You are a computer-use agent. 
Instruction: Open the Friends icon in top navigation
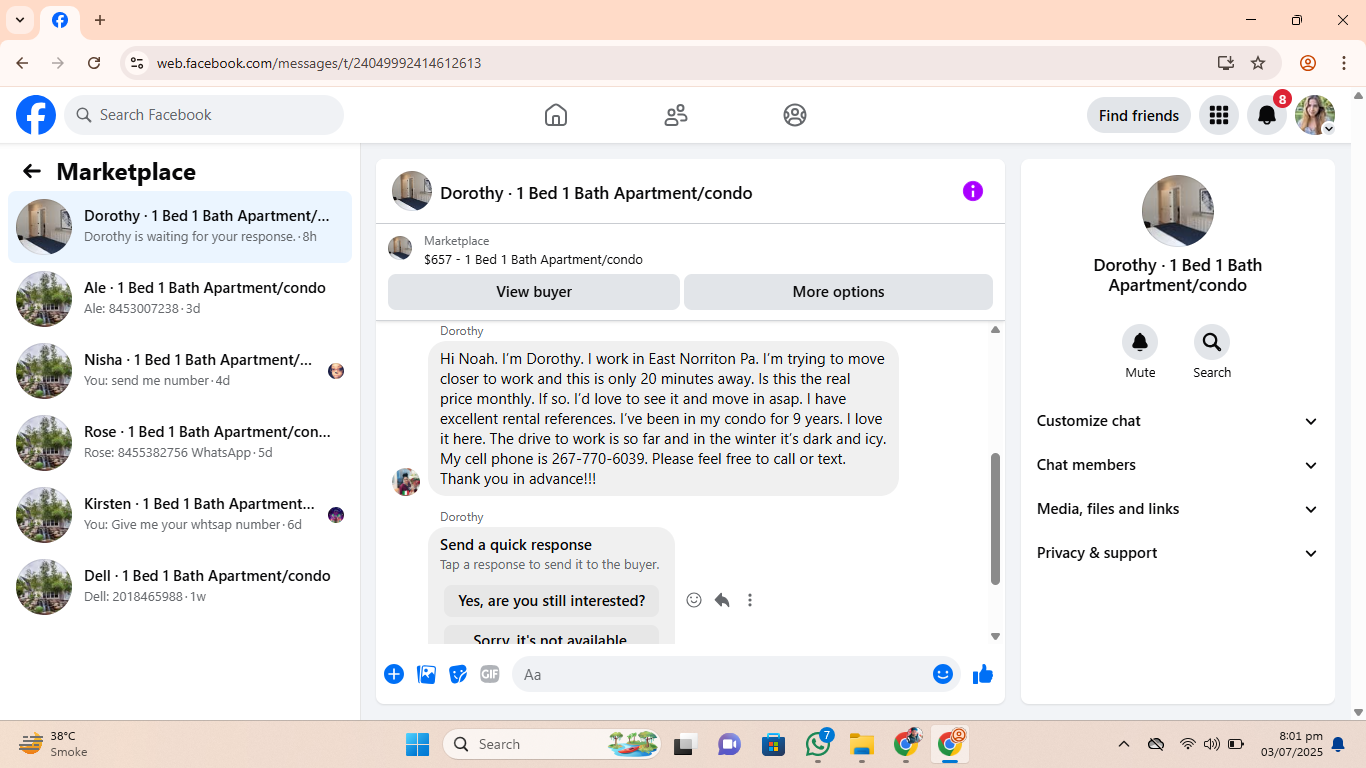tap(676, 115)
